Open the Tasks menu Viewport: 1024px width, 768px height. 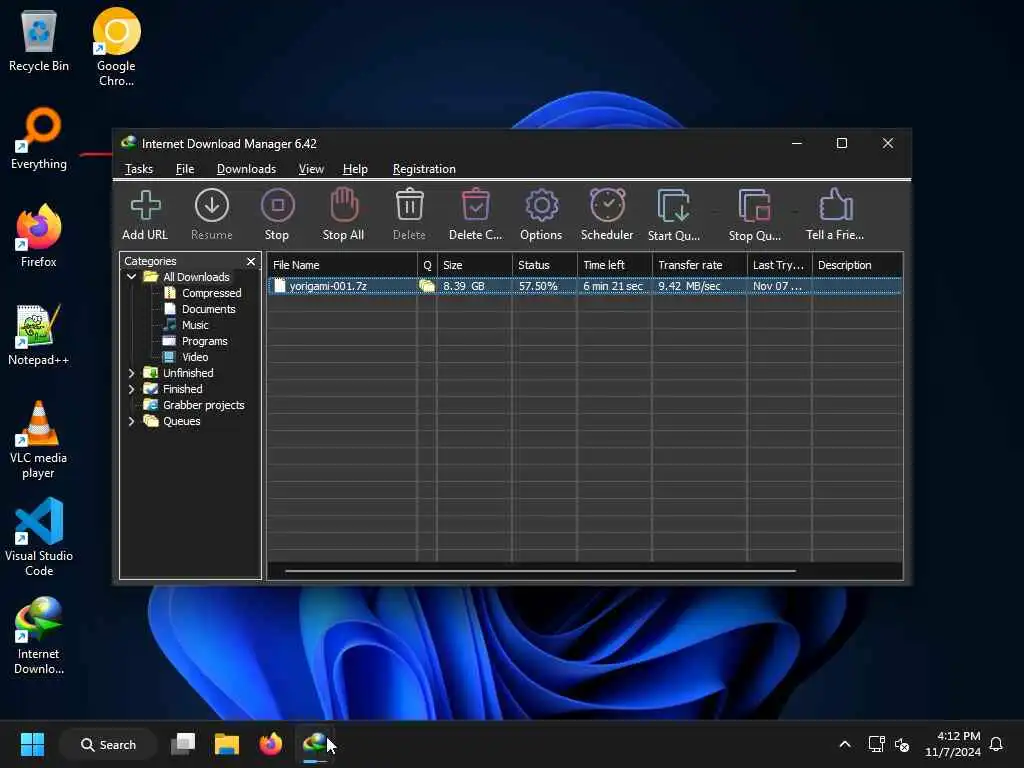(138, 169)
